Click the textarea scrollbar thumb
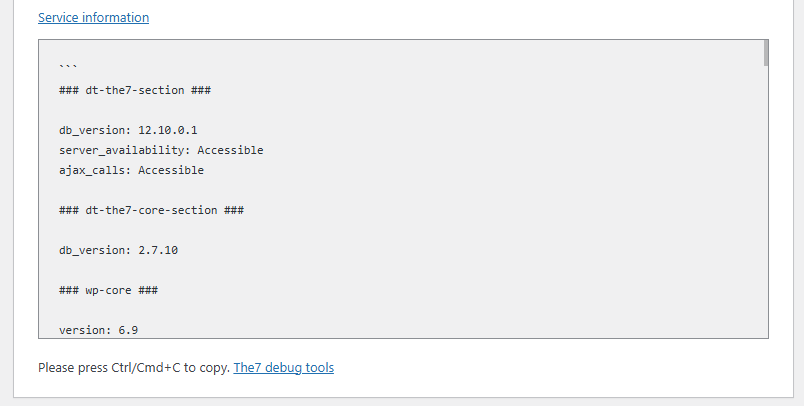The width and height of the screenshot is (804, 406). [x=765, y=53]
